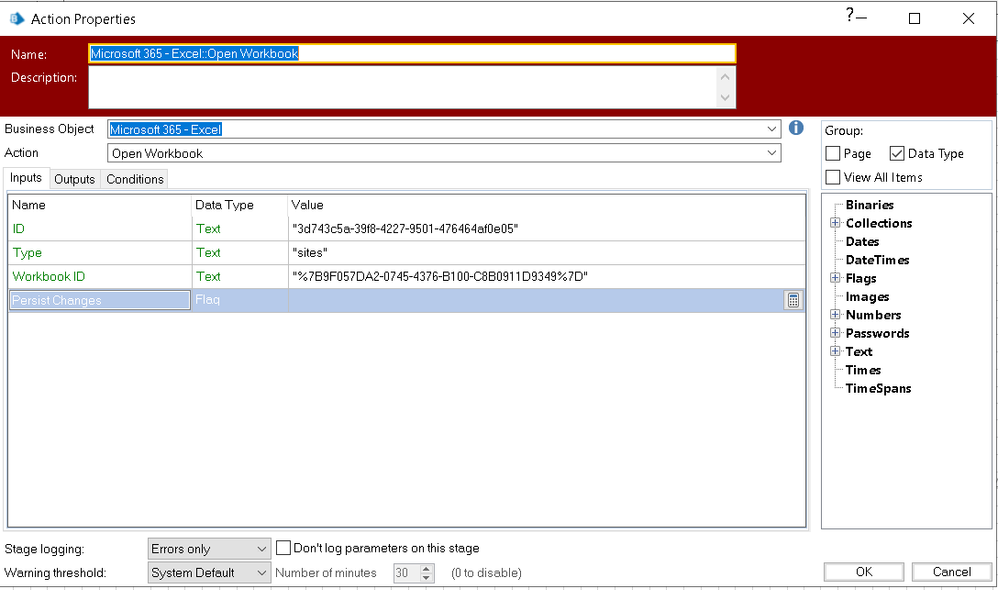Expand the Numbers tree node
The image size is (998, 590).
[835, 314]
